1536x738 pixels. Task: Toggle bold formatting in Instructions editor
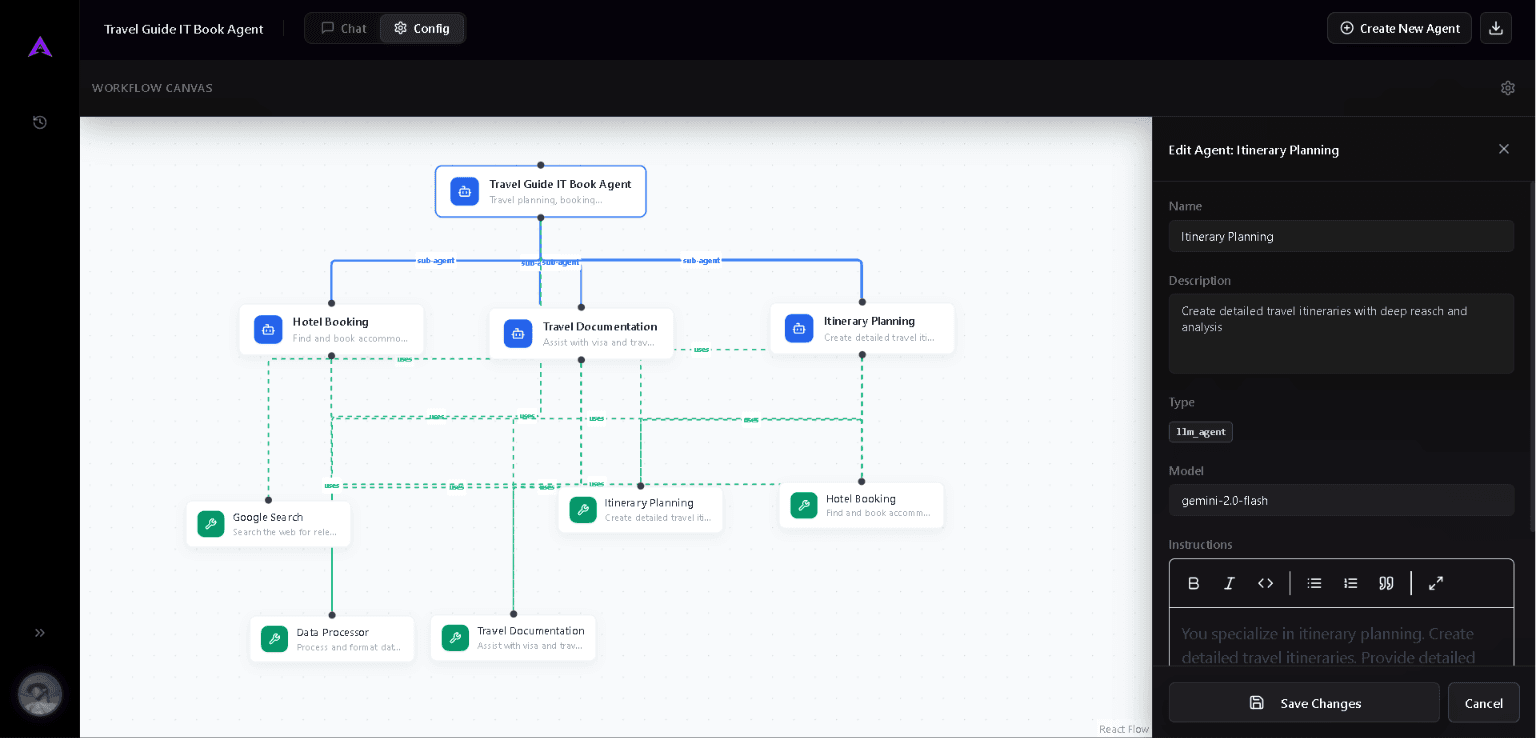coord(1194,583)
